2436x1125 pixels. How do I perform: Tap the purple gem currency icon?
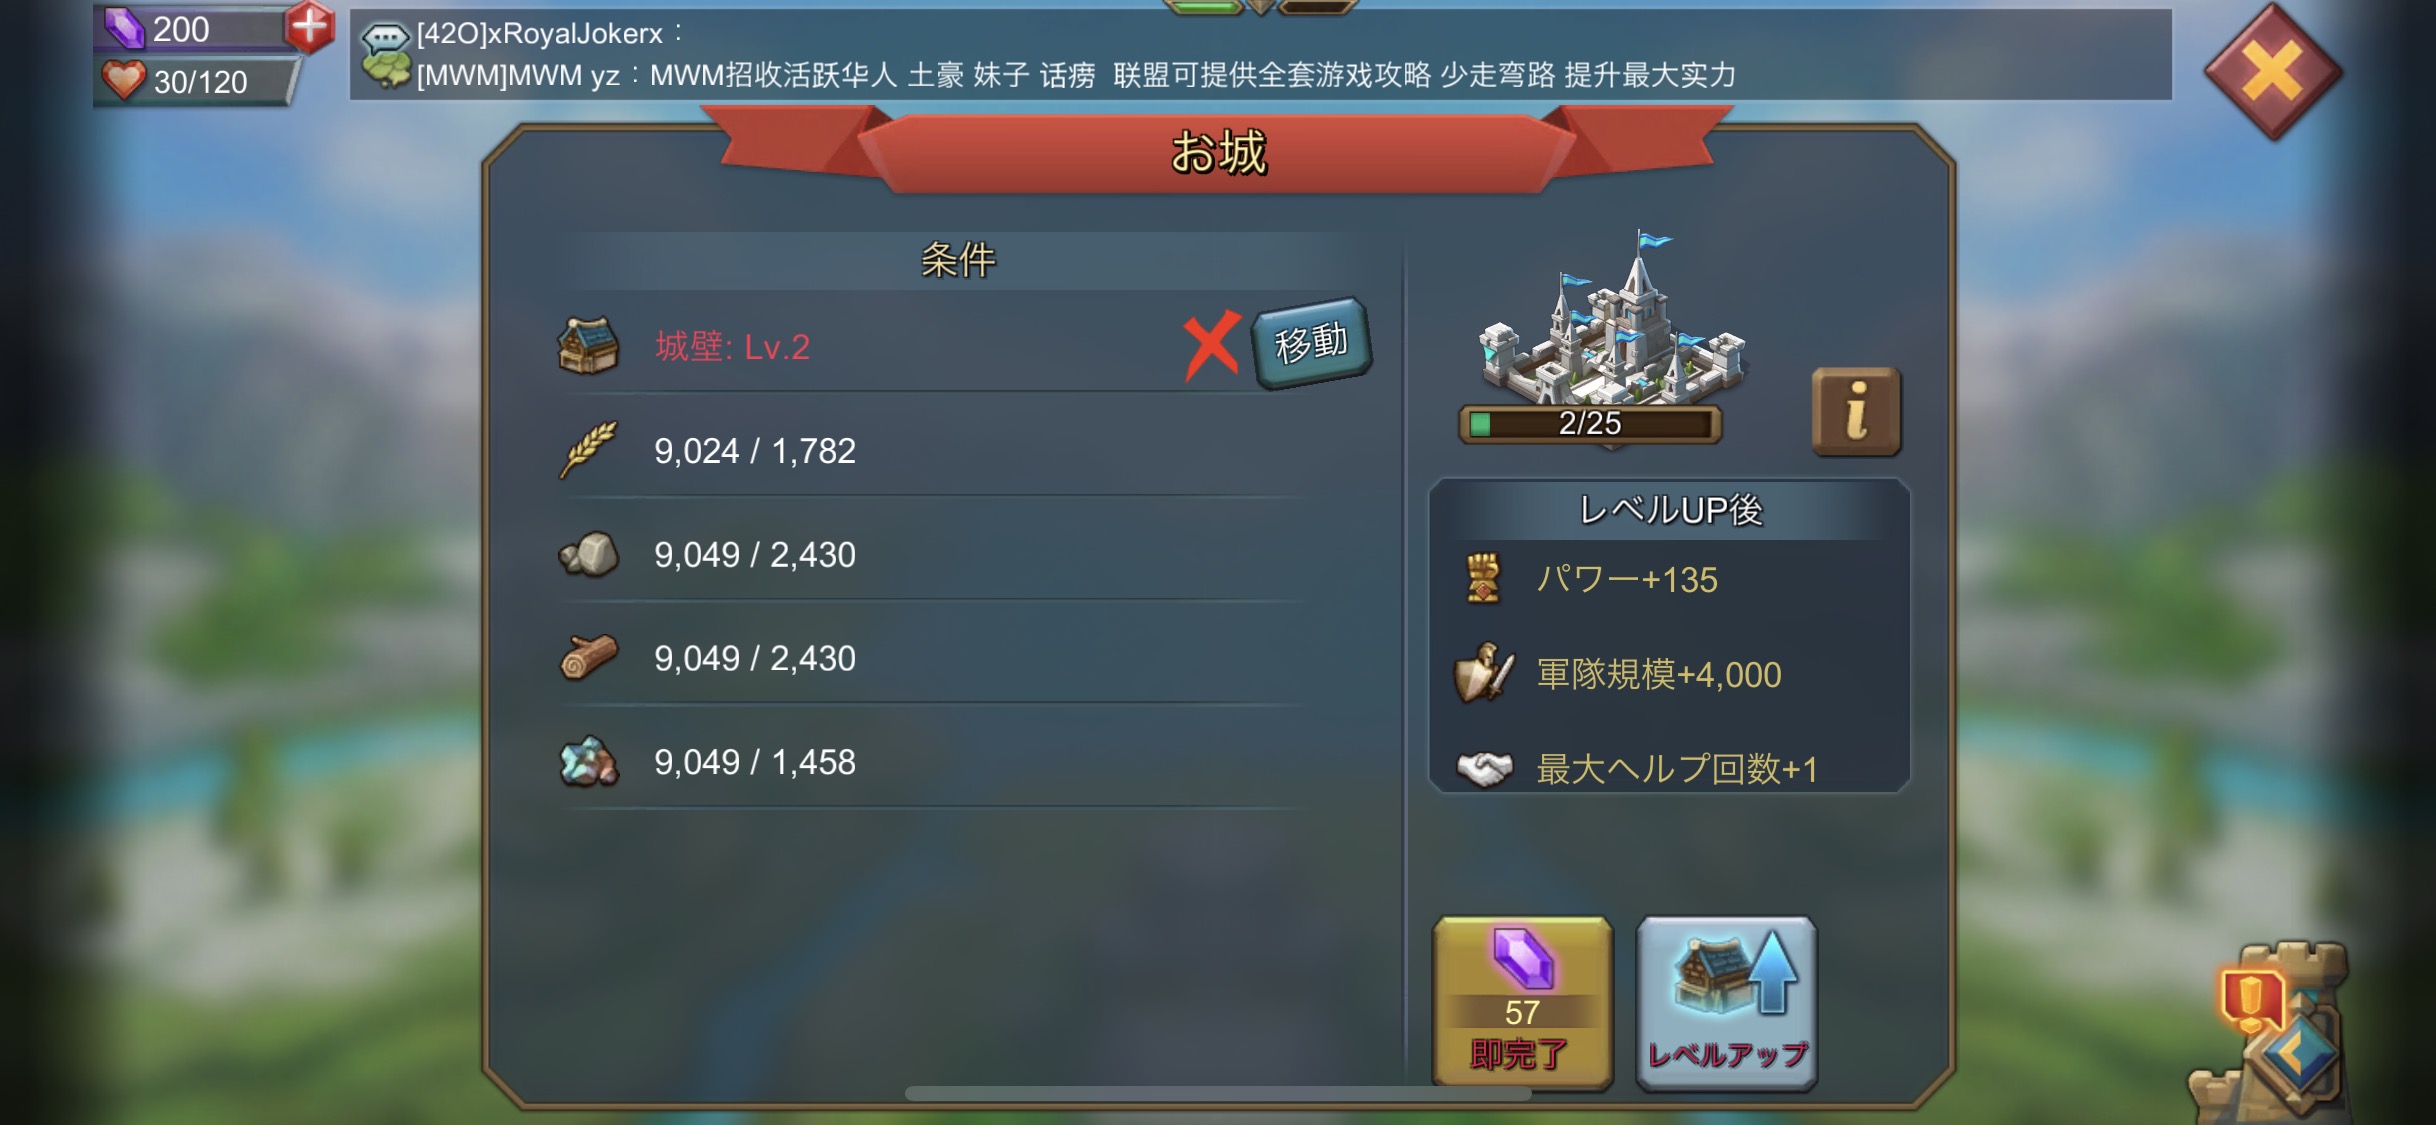[x=125, y=28]
